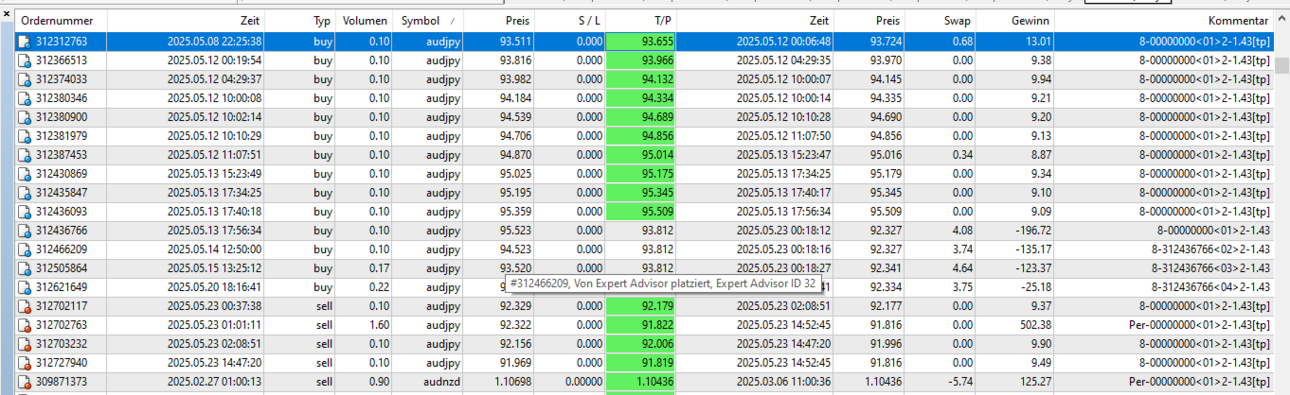Select the loss value -135.17
The width and height of the screenshot is (1290, 395).
click(x=1032, y=250)
